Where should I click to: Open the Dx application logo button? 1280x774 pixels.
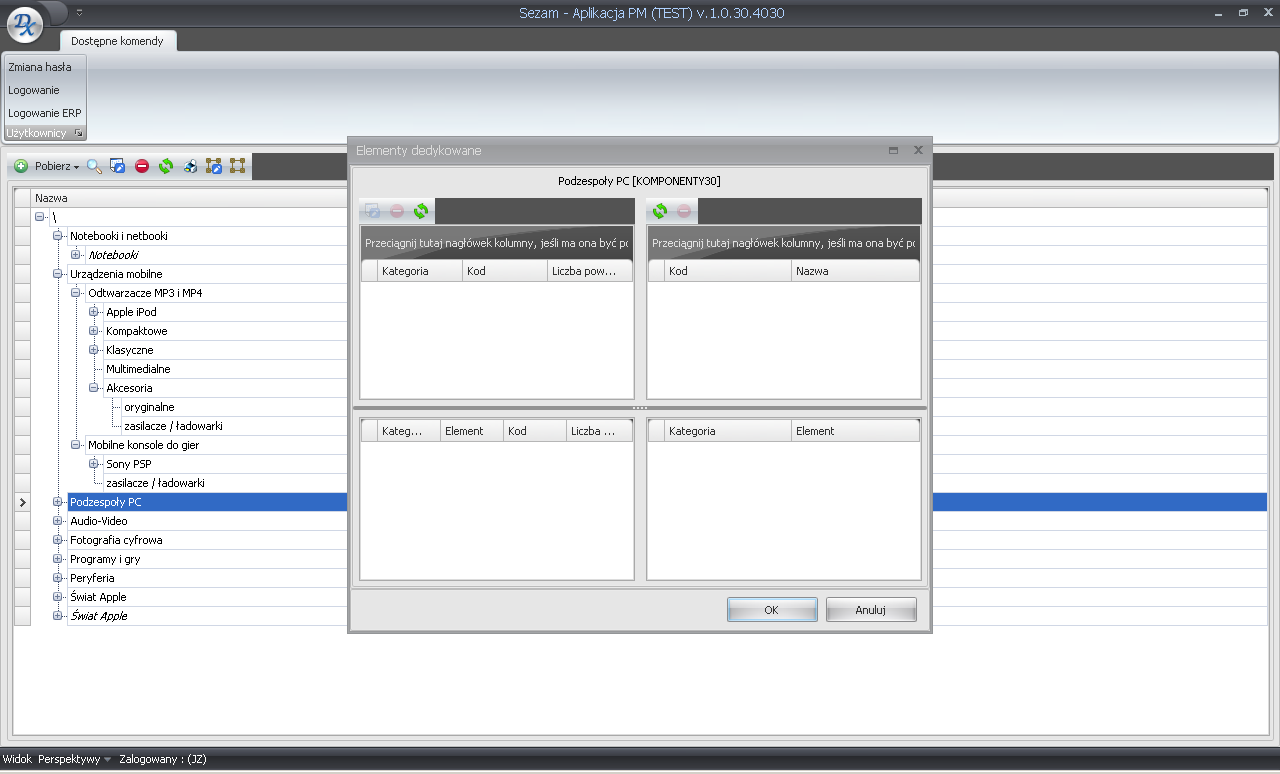[24, 24]
